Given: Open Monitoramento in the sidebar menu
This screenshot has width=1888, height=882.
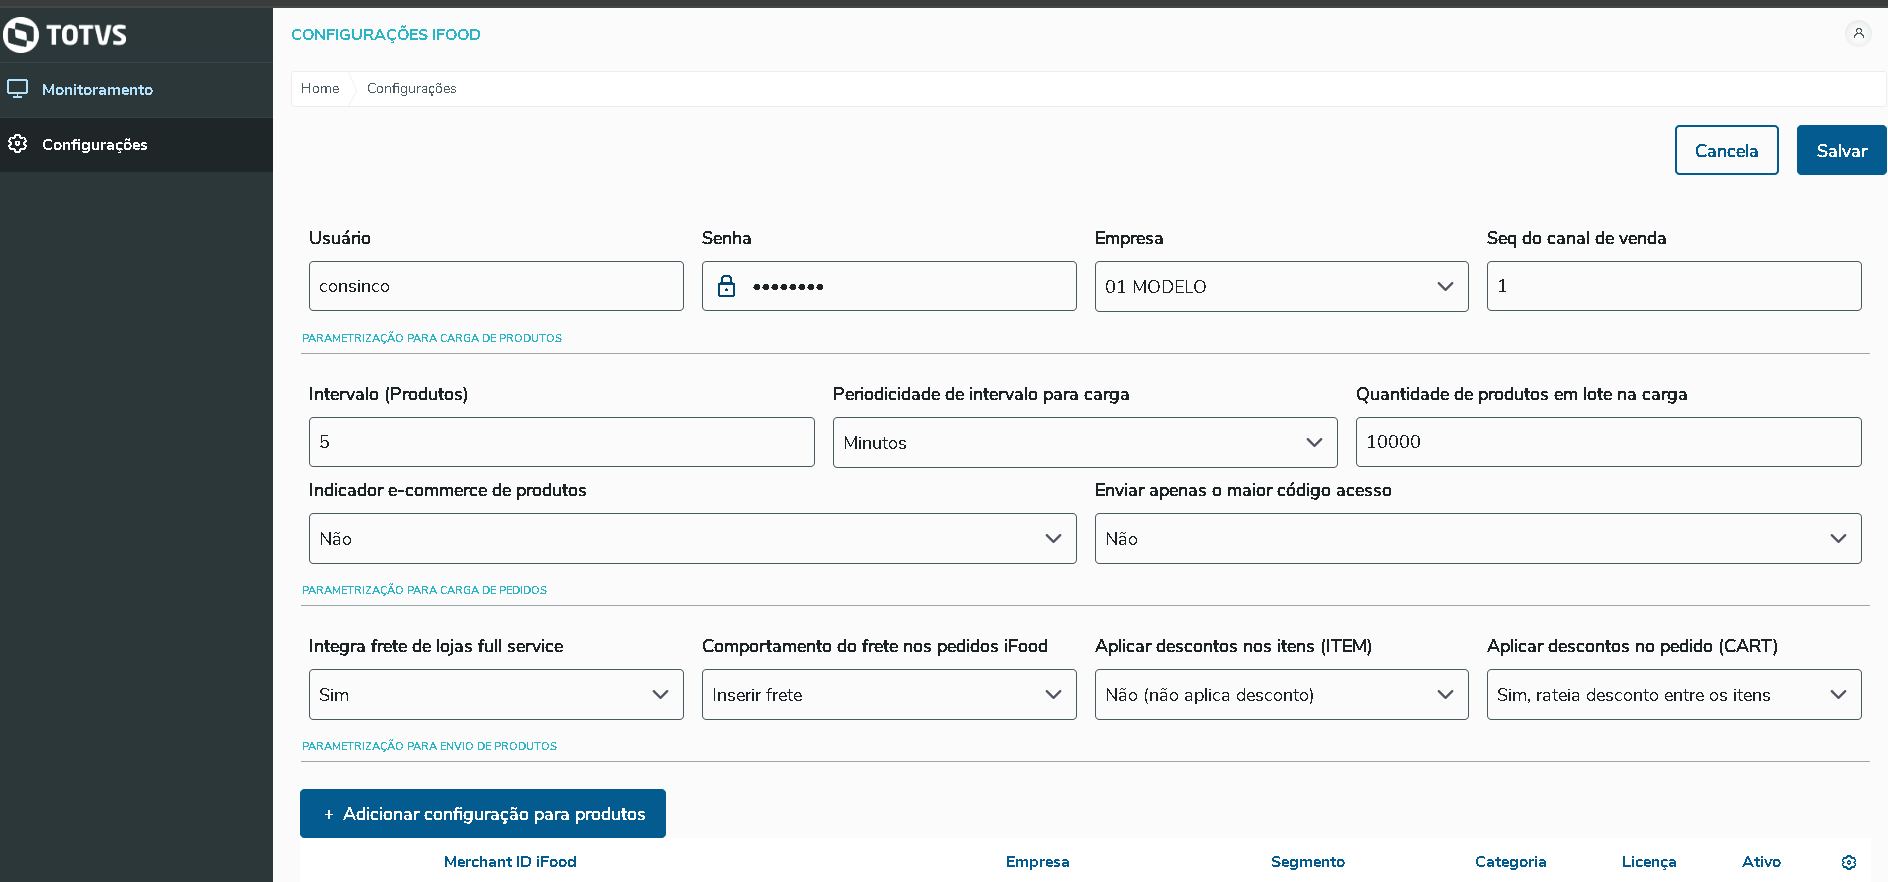Looking at the screenshot, I should 97,90.
